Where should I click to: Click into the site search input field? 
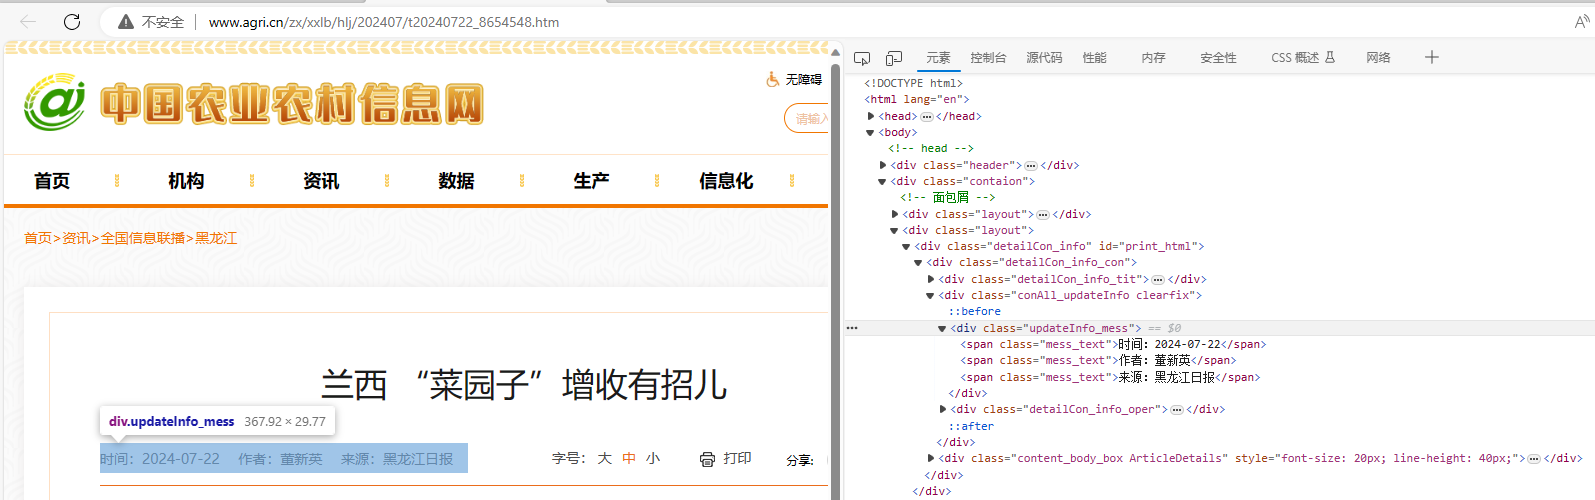(x=806, y=119)
